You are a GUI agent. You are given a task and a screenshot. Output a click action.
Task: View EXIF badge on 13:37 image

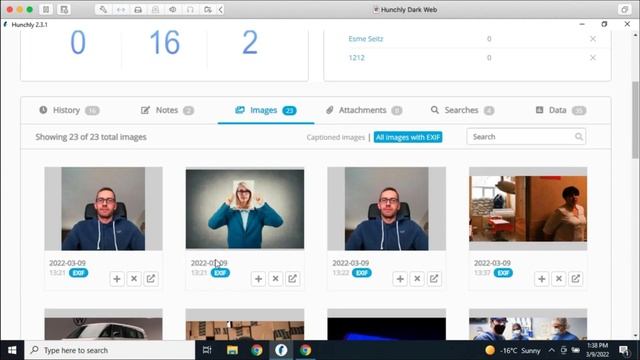(503, 273)
